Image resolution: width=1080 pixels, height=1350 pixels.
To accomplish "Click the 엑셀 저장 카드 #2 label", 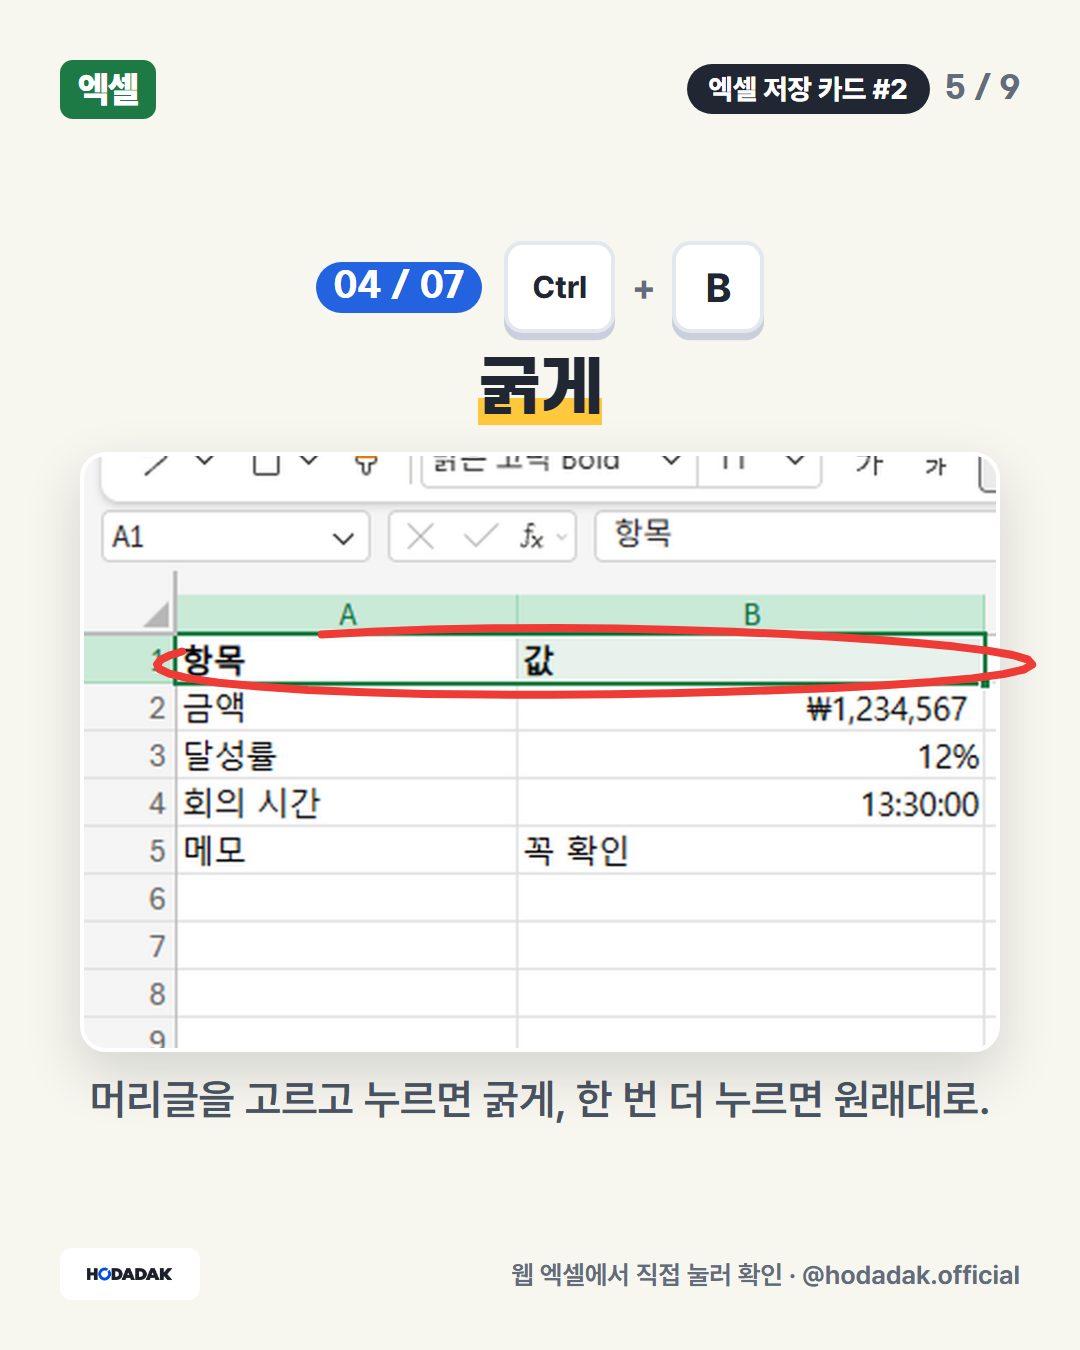I will coord(808,89).
